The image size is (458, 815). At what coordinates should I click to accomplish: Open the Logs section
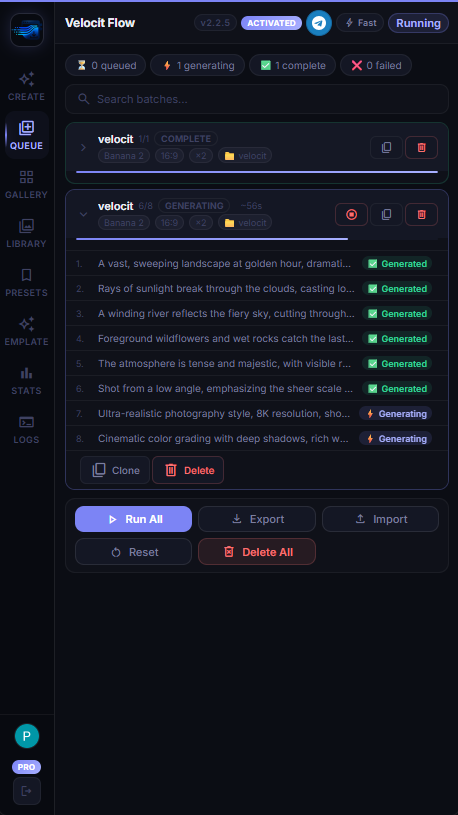pyautogui.click(x=27, y=430)
